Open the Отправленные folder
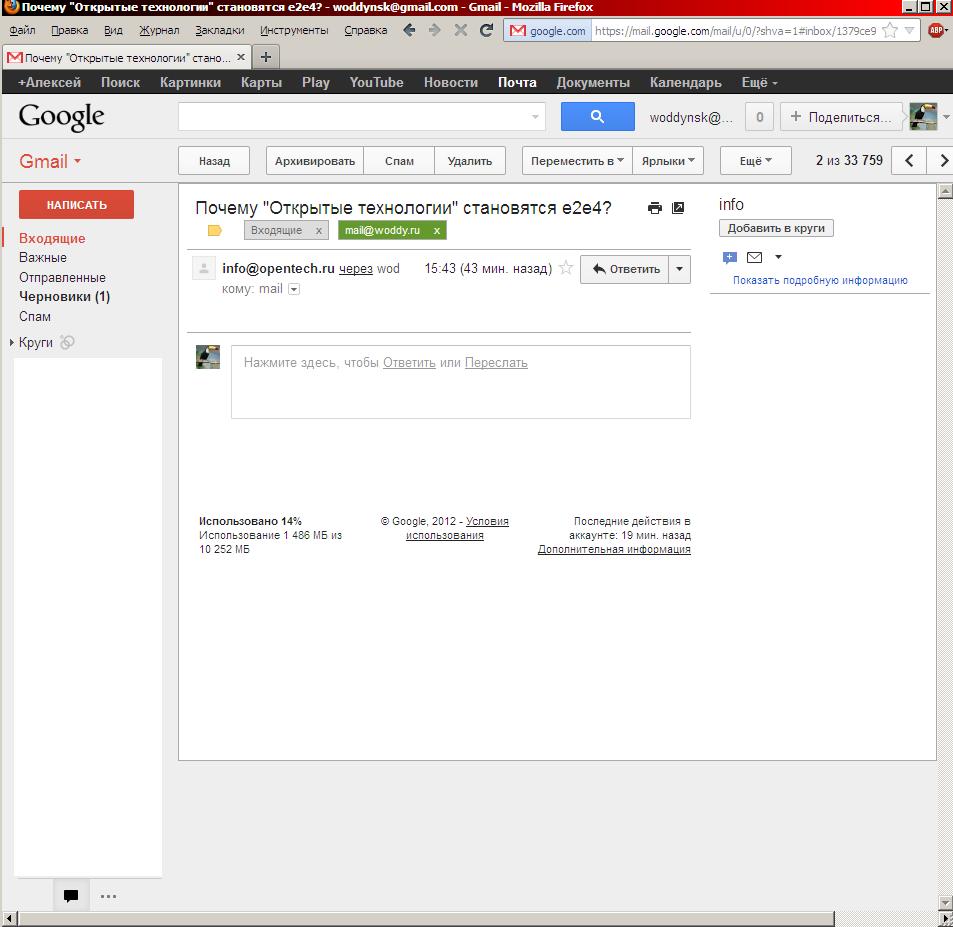This screenshot has width=953, height=927. 62,277
